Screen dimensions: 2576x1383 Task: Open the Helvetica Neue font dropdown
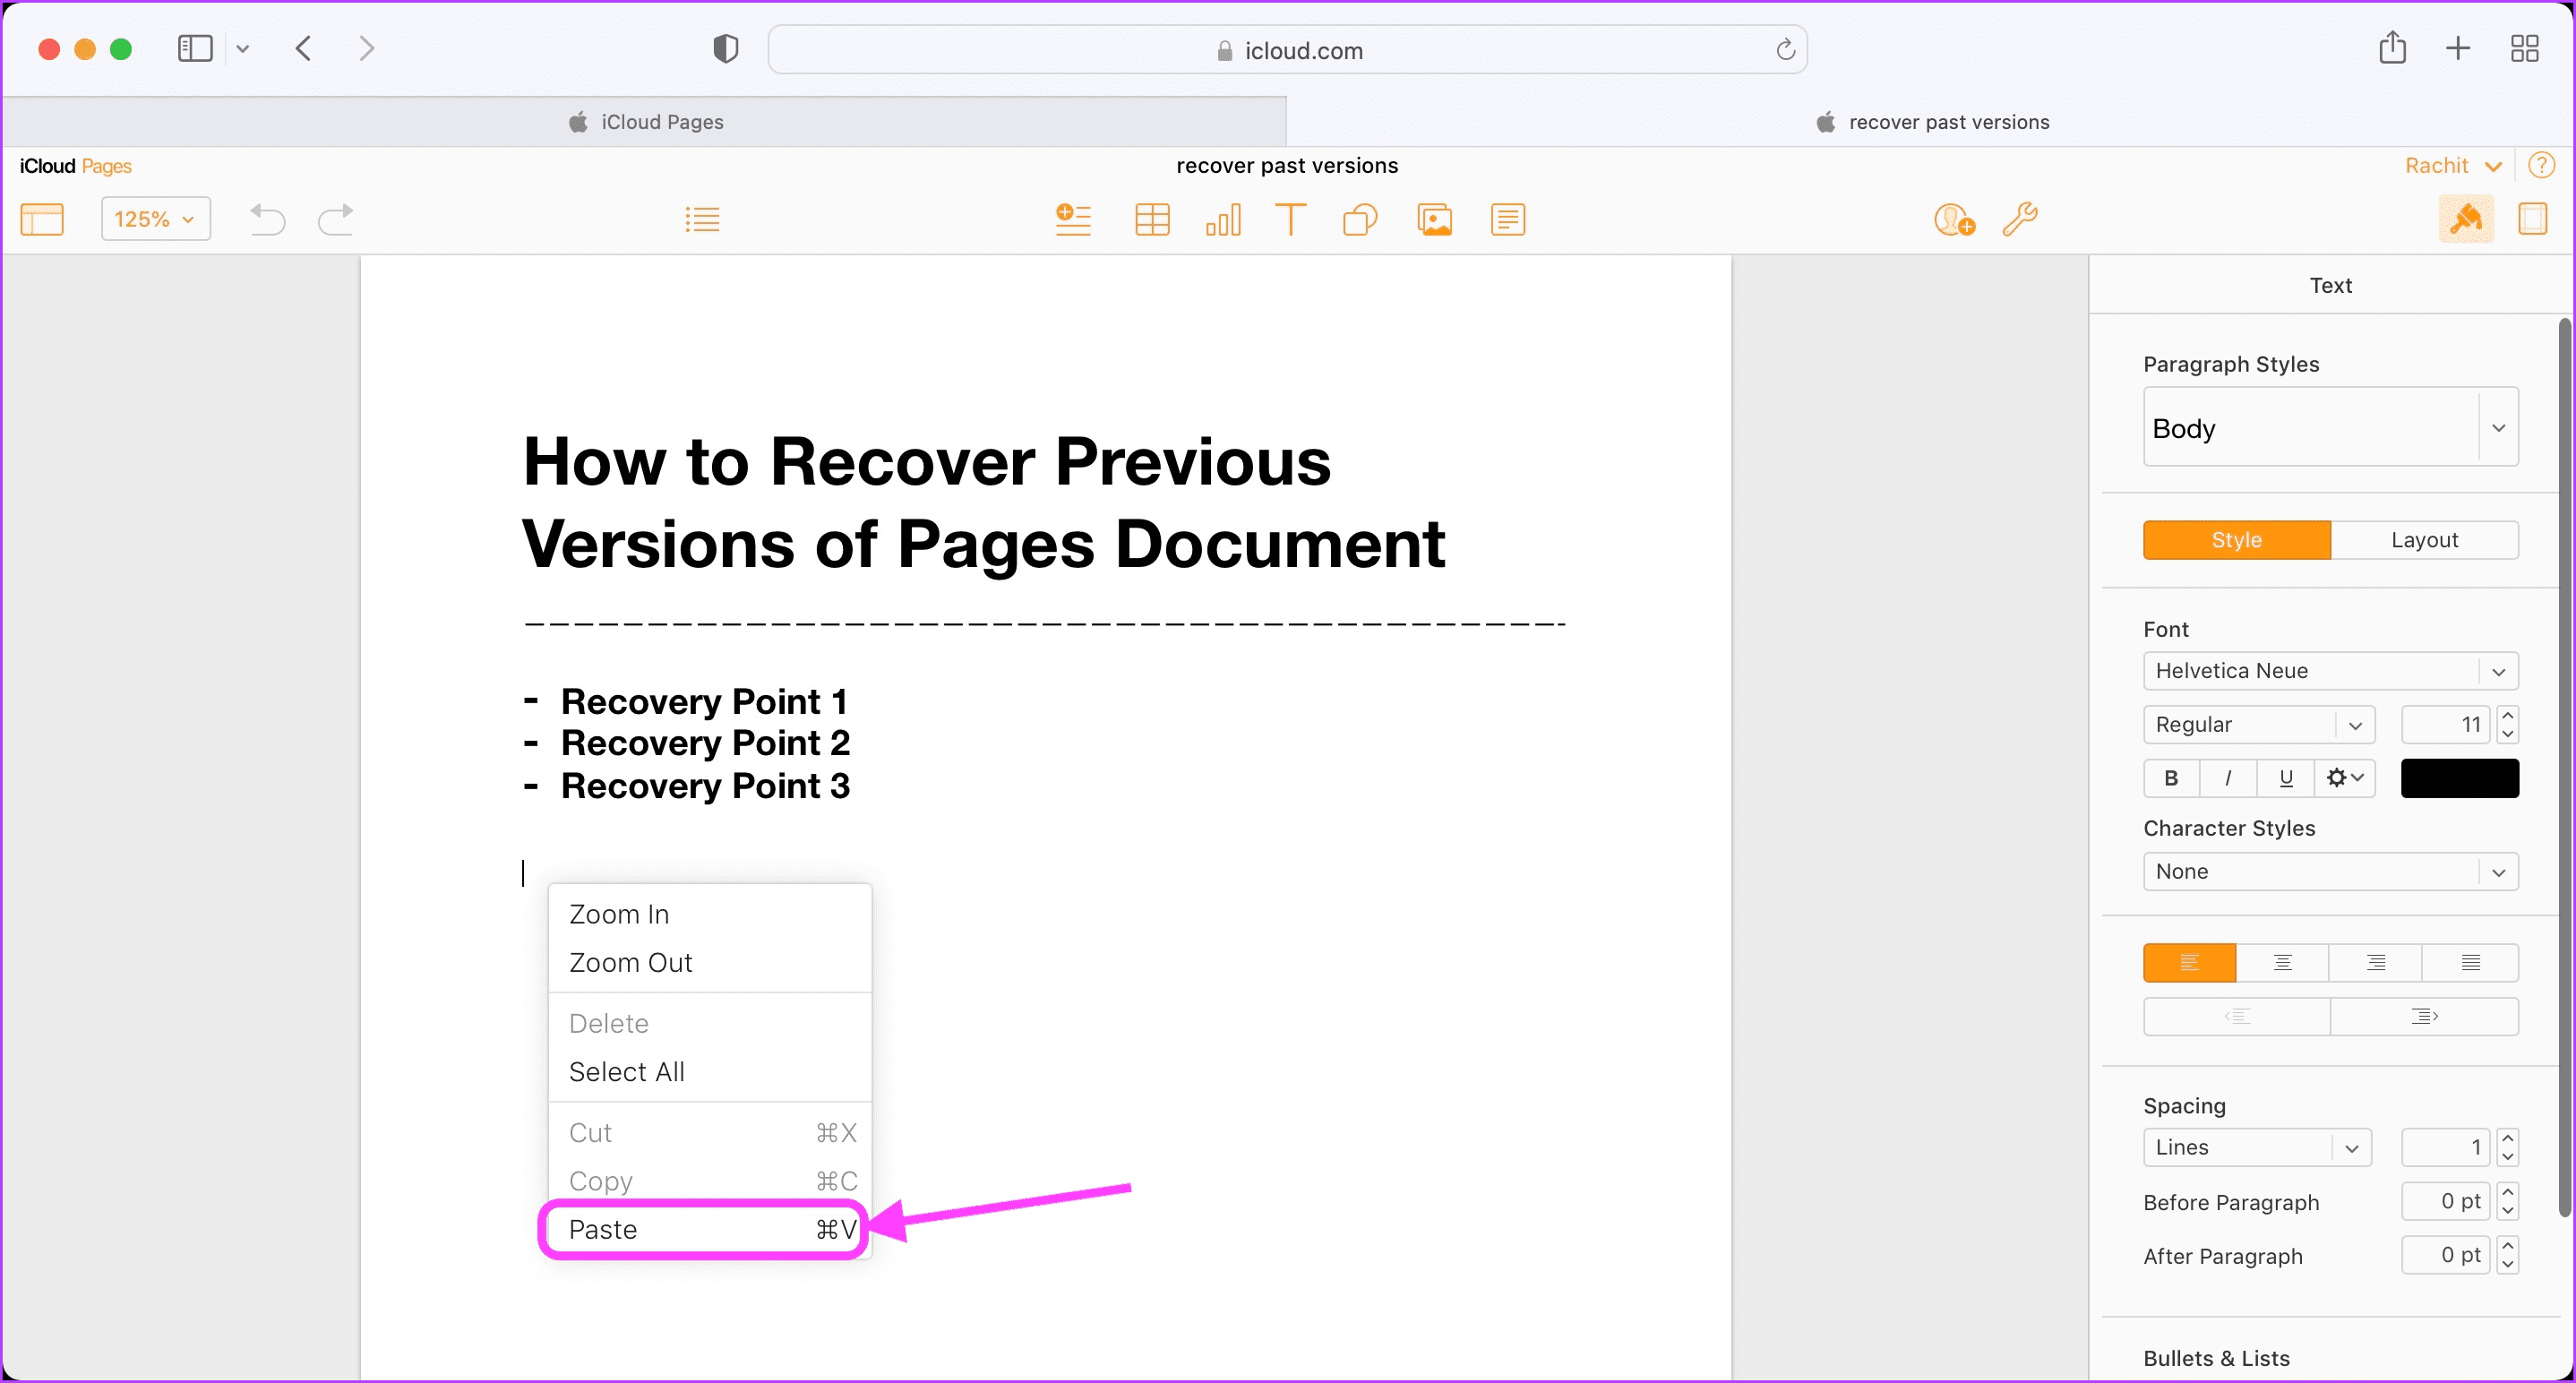2330,671
